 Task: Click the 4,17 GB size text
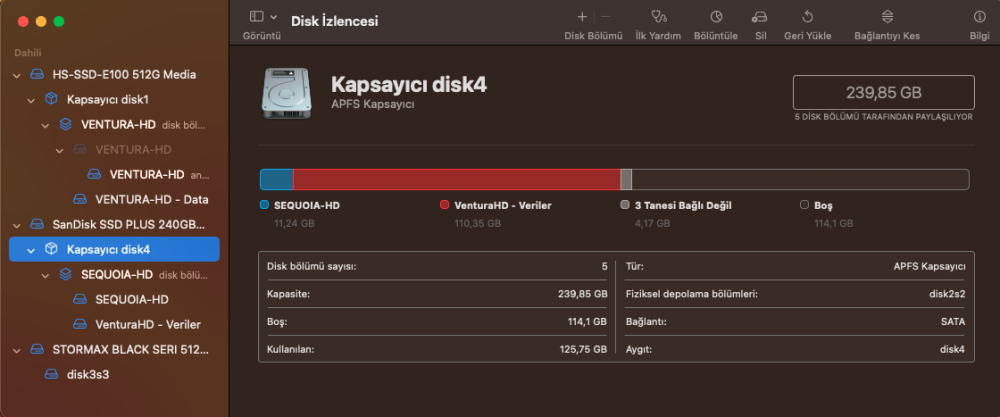tap(652, 223)
